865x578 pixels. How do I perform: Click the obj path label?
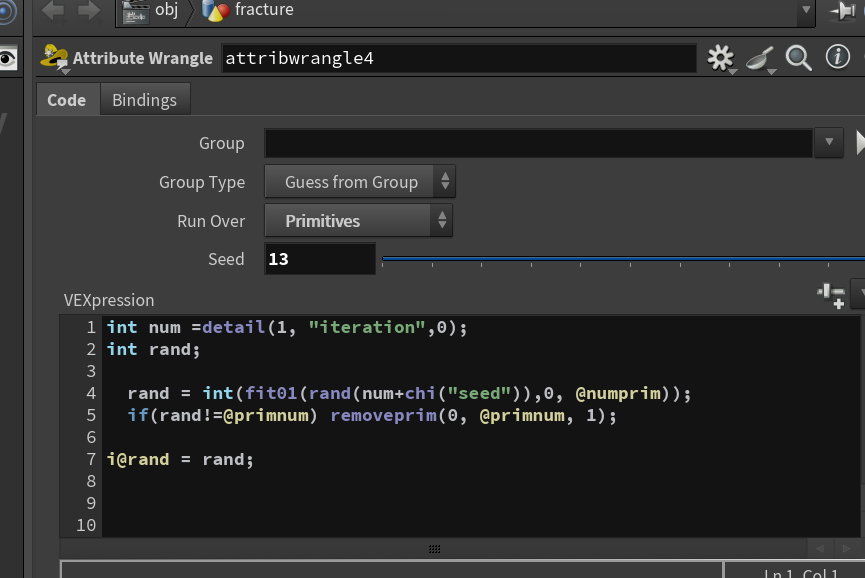(x=167, y=9)
